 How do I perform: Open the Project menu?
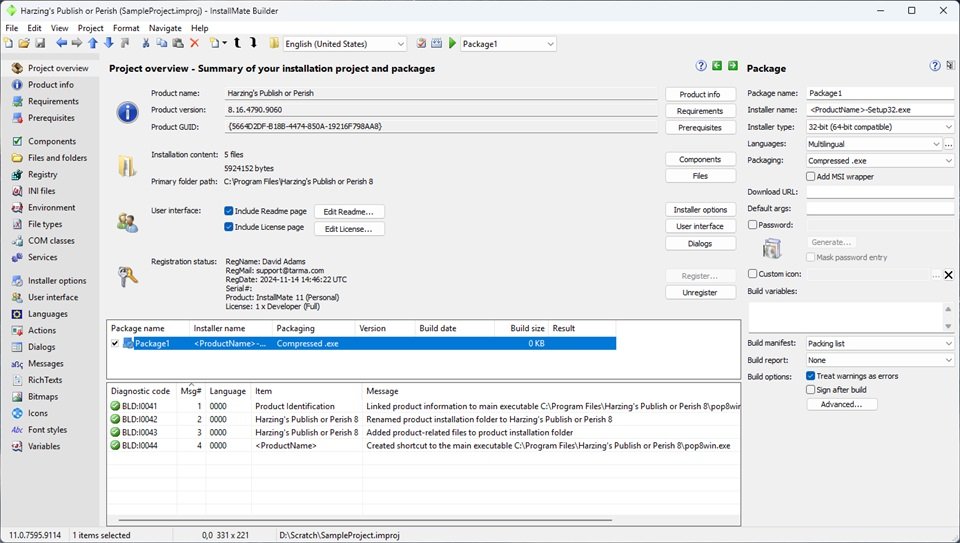[91, 28]
